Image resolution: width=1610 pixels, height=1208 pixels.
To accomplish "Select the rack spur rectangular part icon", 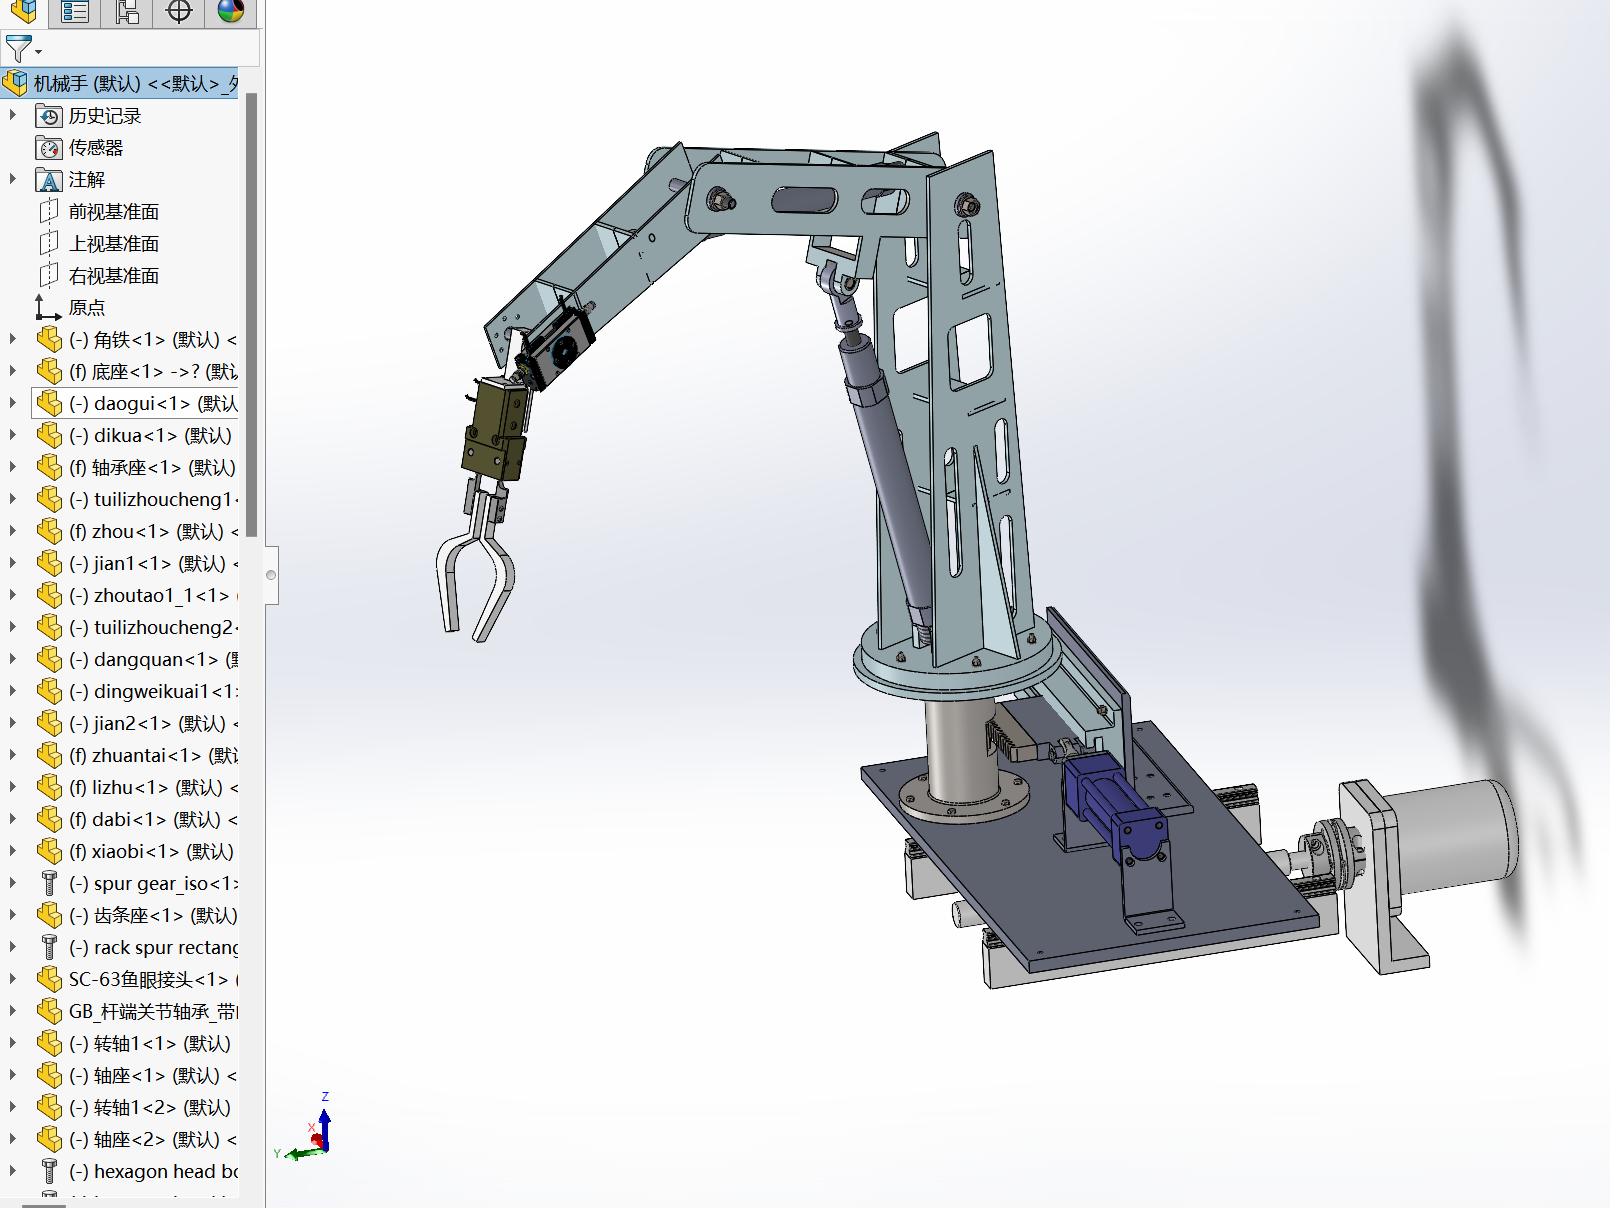I will tap(49, 948).
